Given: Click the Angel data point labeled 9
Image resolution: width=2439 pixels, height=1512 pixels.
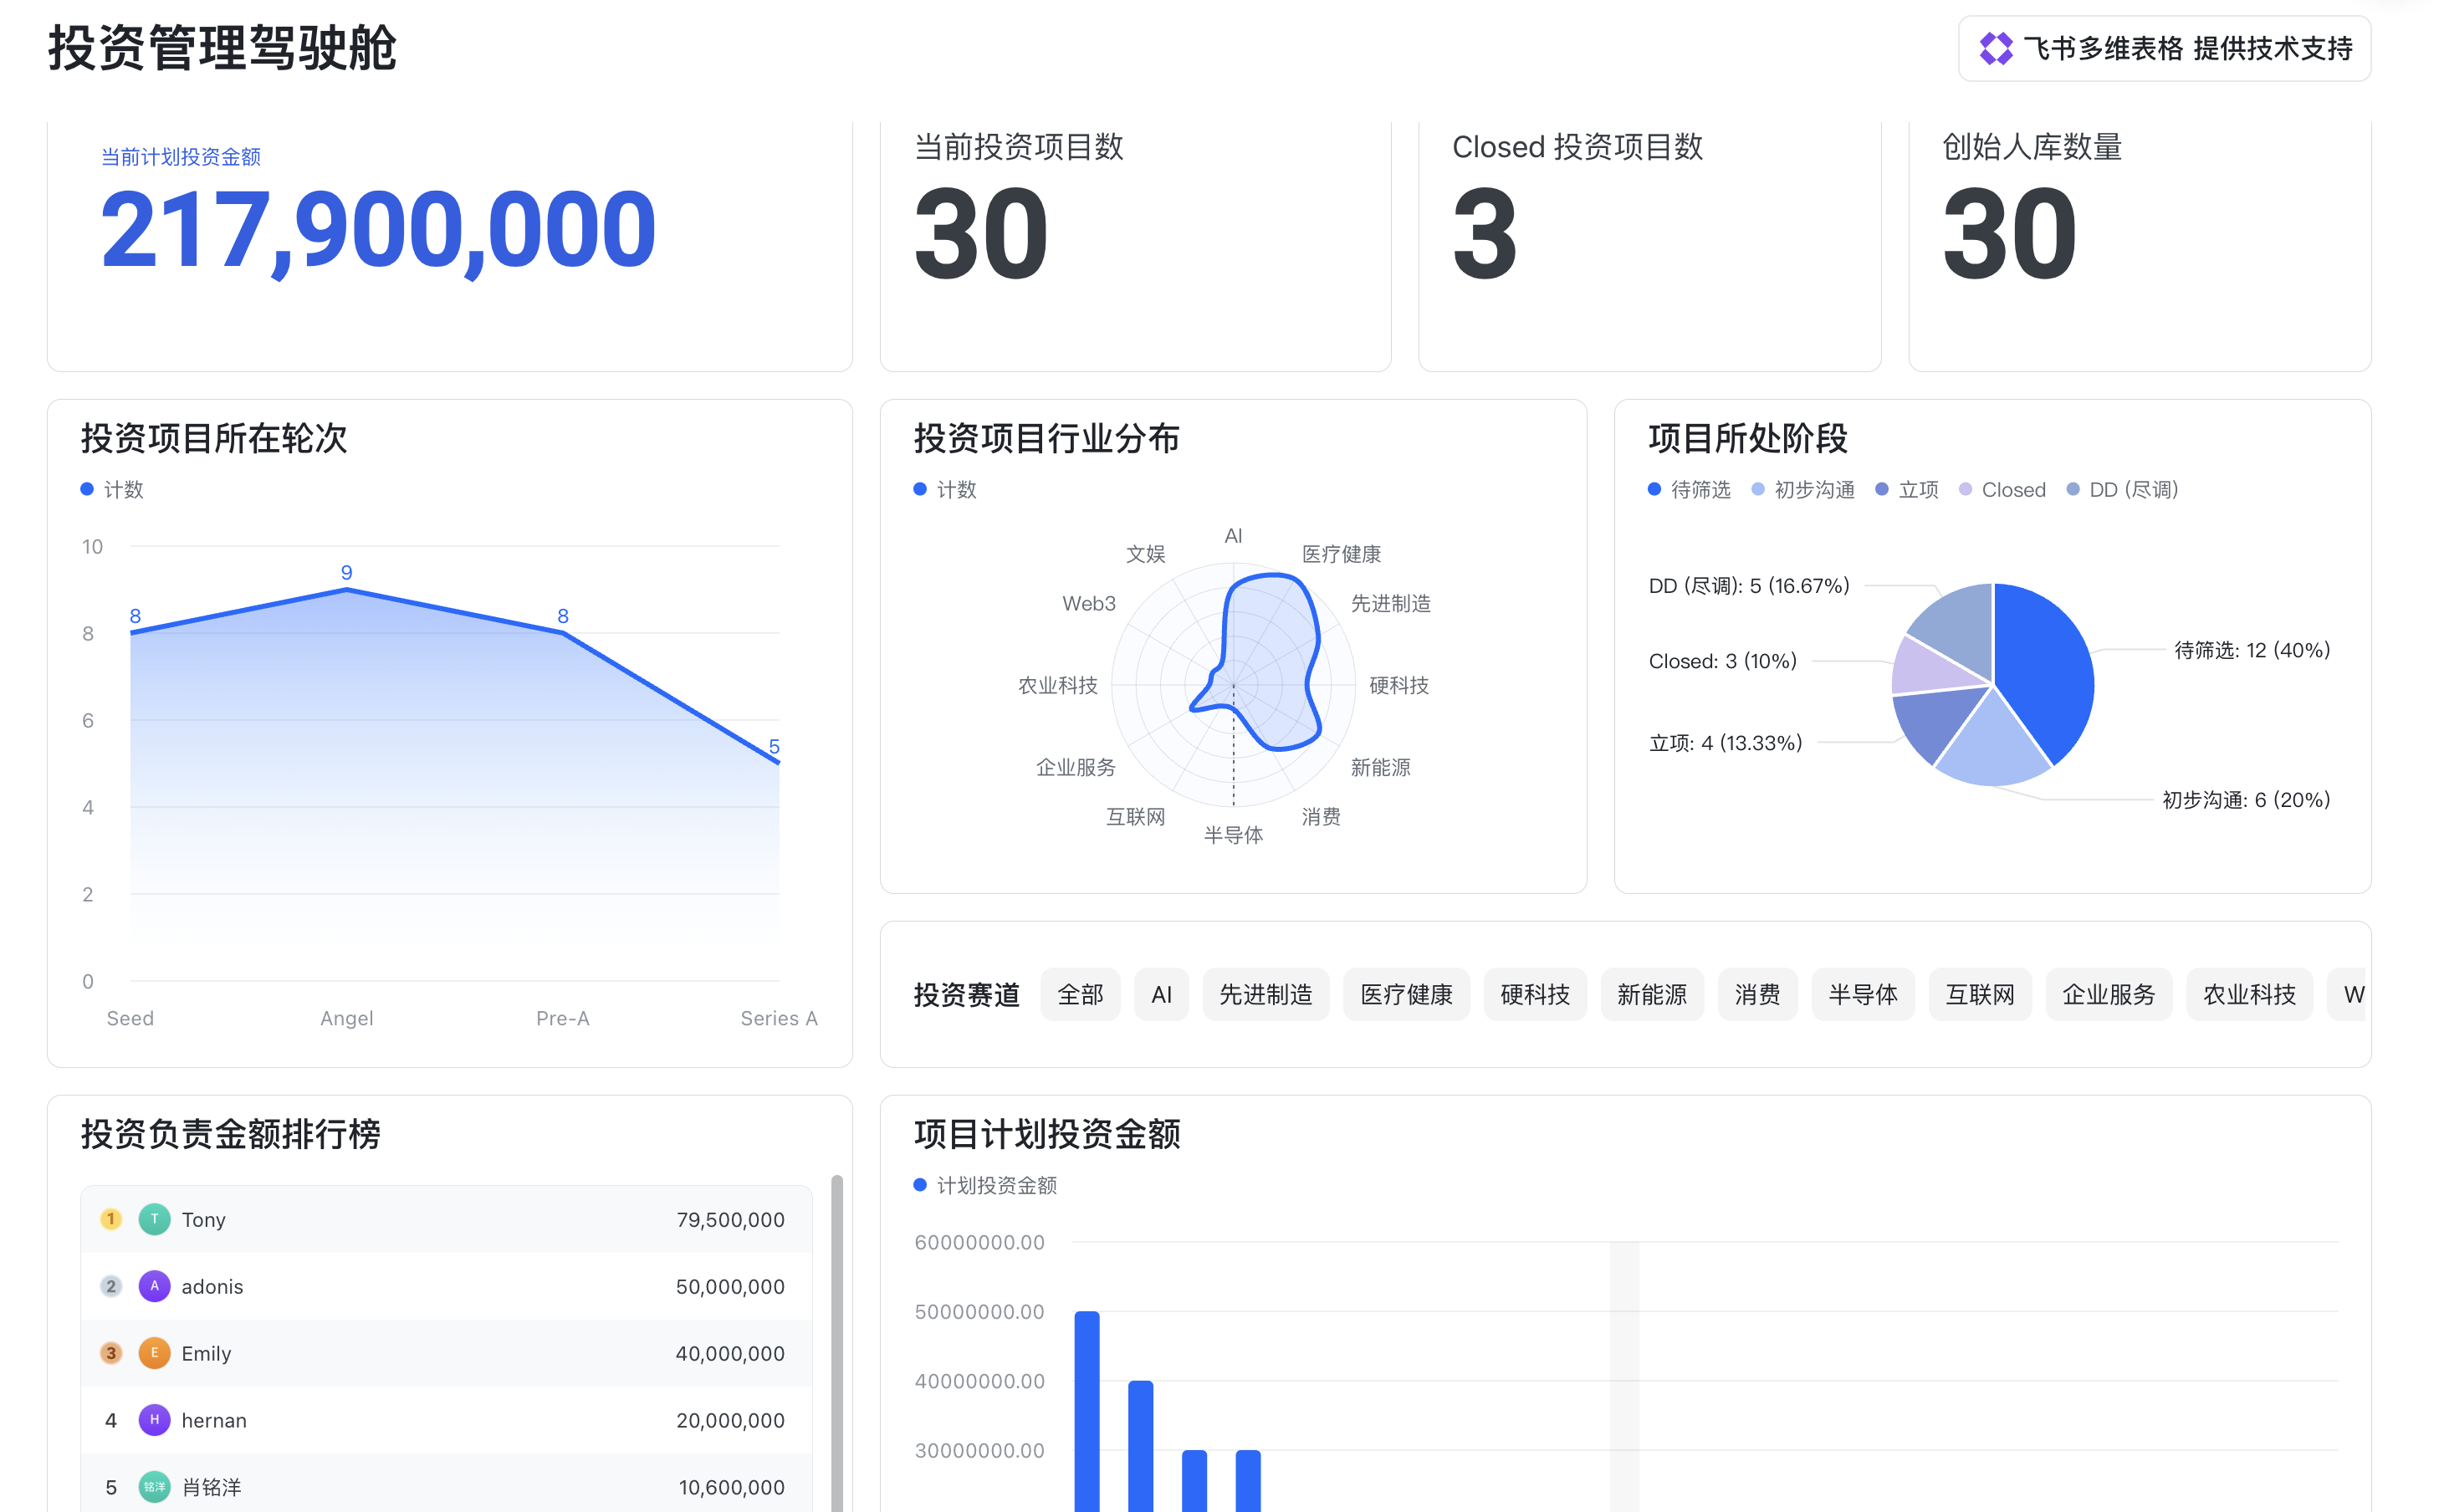Looking at the screenshot, I should 347,590.
